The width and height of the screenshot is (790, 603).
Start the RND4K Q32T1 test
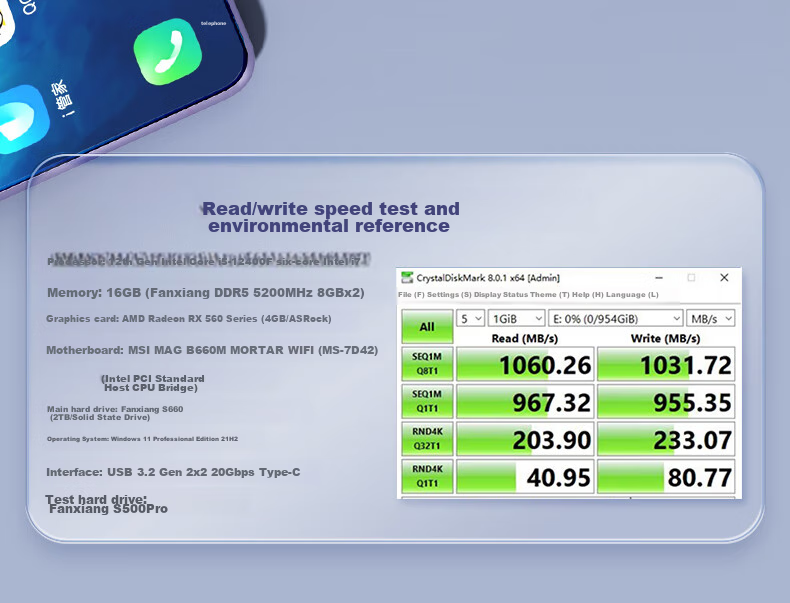pyautogui.click(x=427, y=439)
